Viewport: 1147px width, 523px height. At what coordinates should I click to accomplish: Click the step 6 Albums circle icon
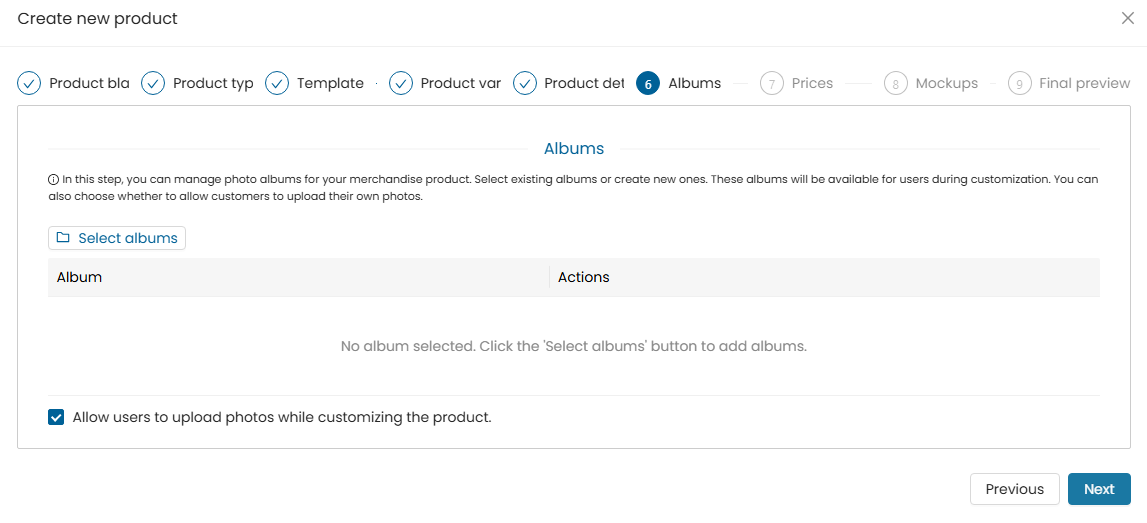click(x=648, y=83)
